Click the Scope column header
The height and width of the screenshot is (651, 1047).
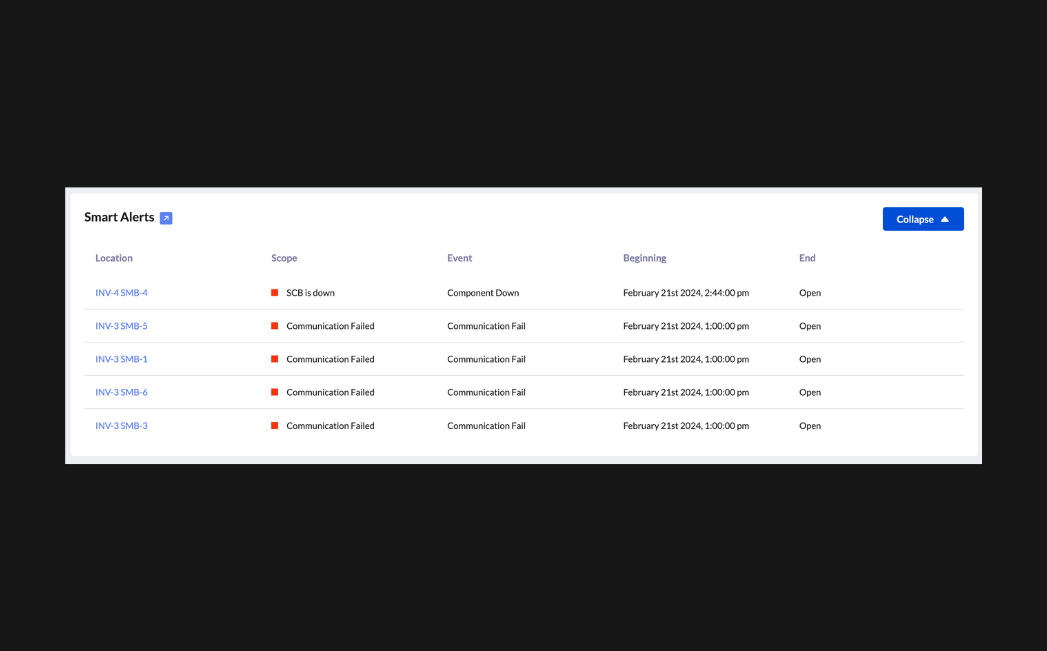[284, 258]
